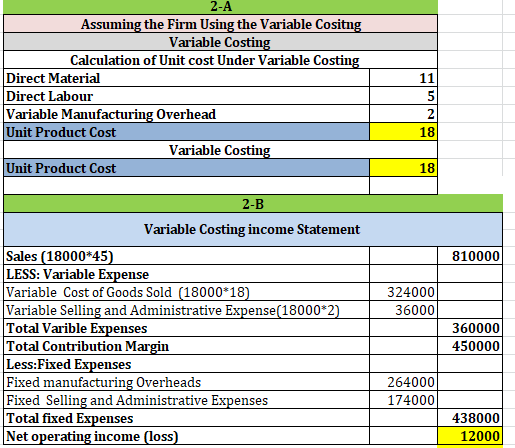Select the Direct Material label cell
Image resolution: width=515 pixels, height=448 pixels.
pos(186,78)
